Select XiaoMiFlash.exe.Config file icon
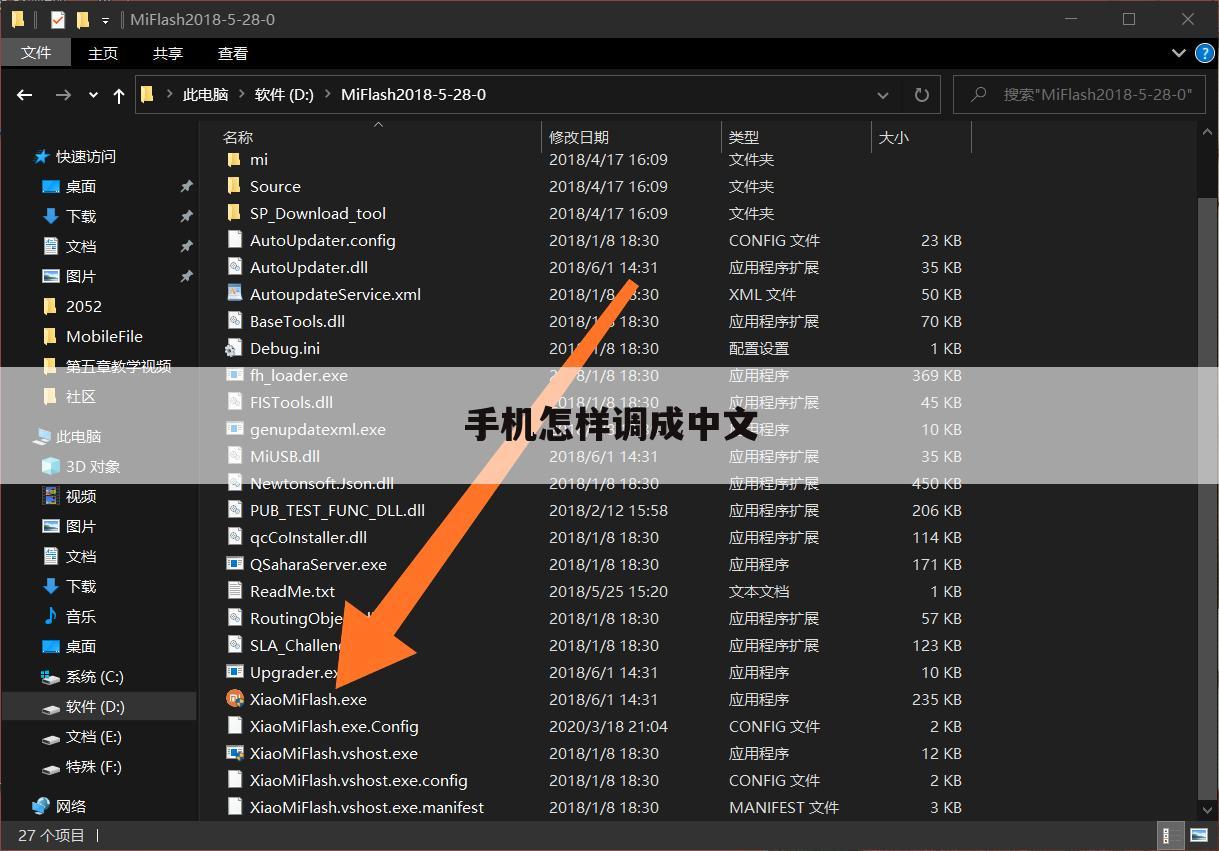 coord(235,726)
